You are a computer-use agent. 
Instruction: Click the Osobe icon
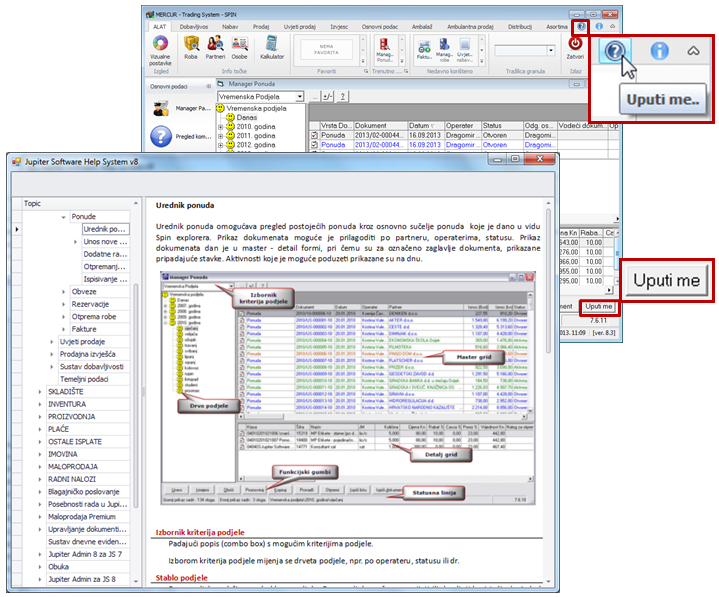240,47
